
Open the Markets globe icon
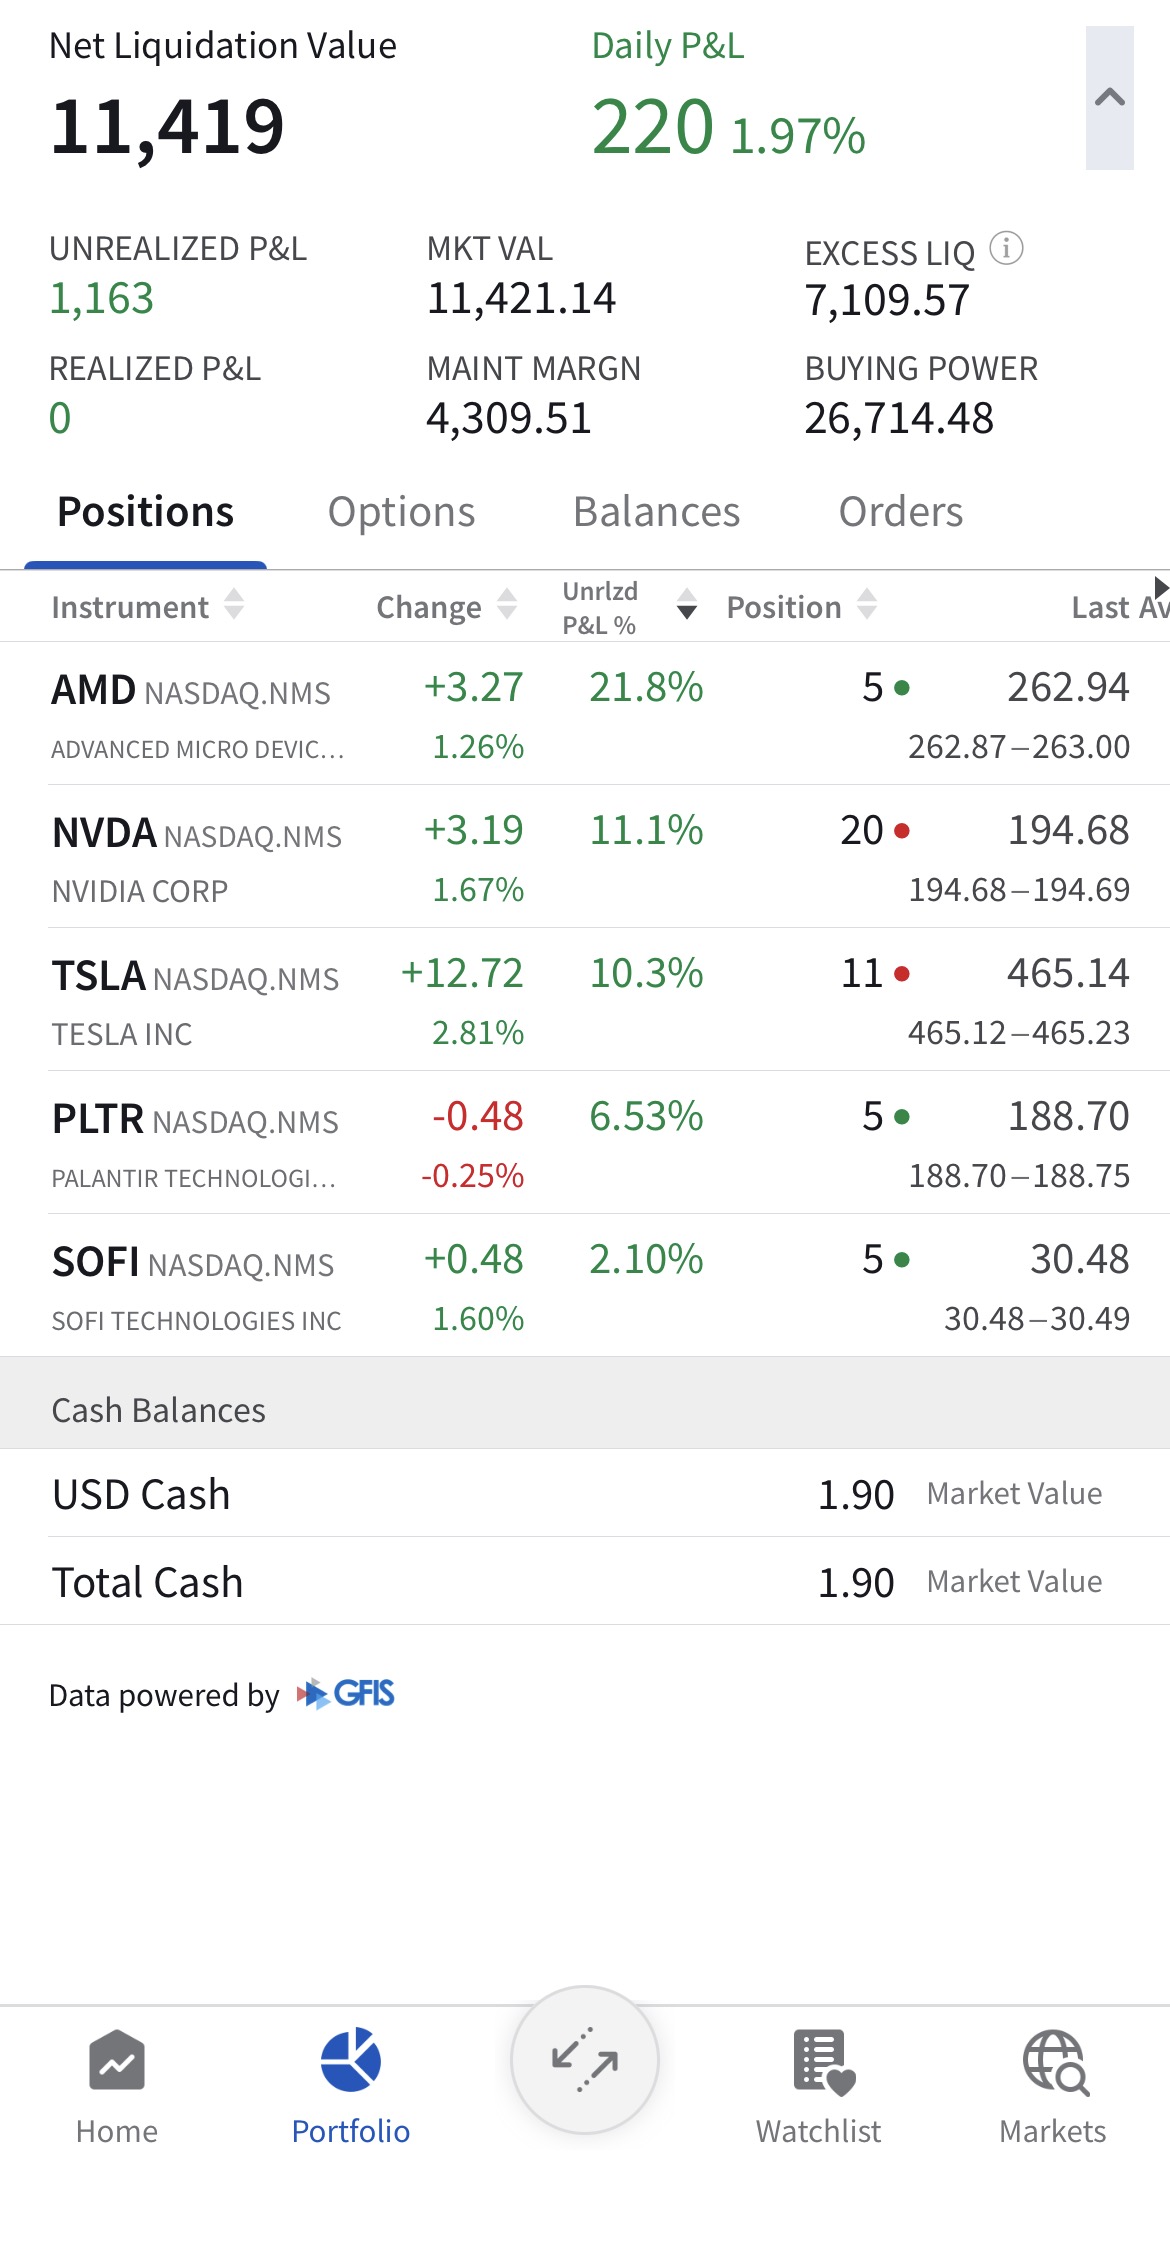[1054, 2061]
